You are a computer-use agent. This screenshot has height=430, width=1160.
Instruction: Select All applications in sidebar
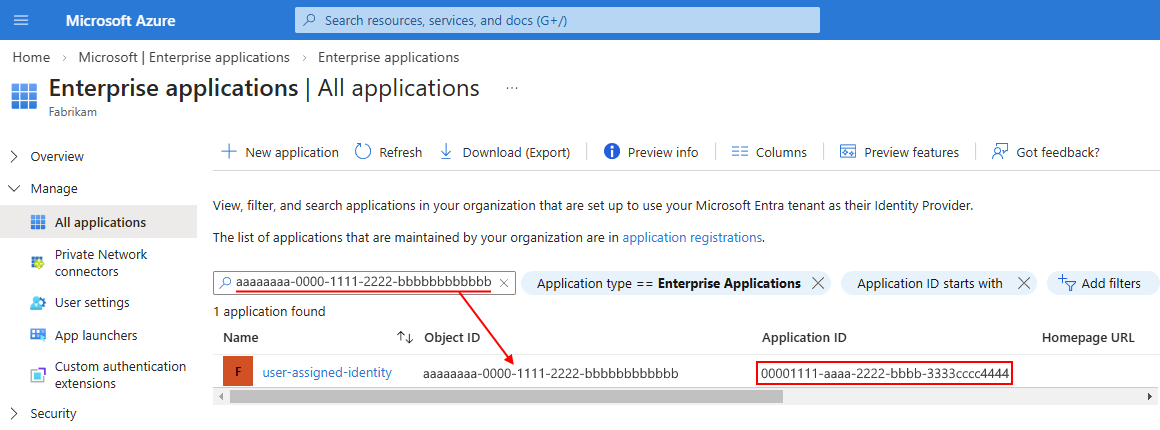click(98, 222)
